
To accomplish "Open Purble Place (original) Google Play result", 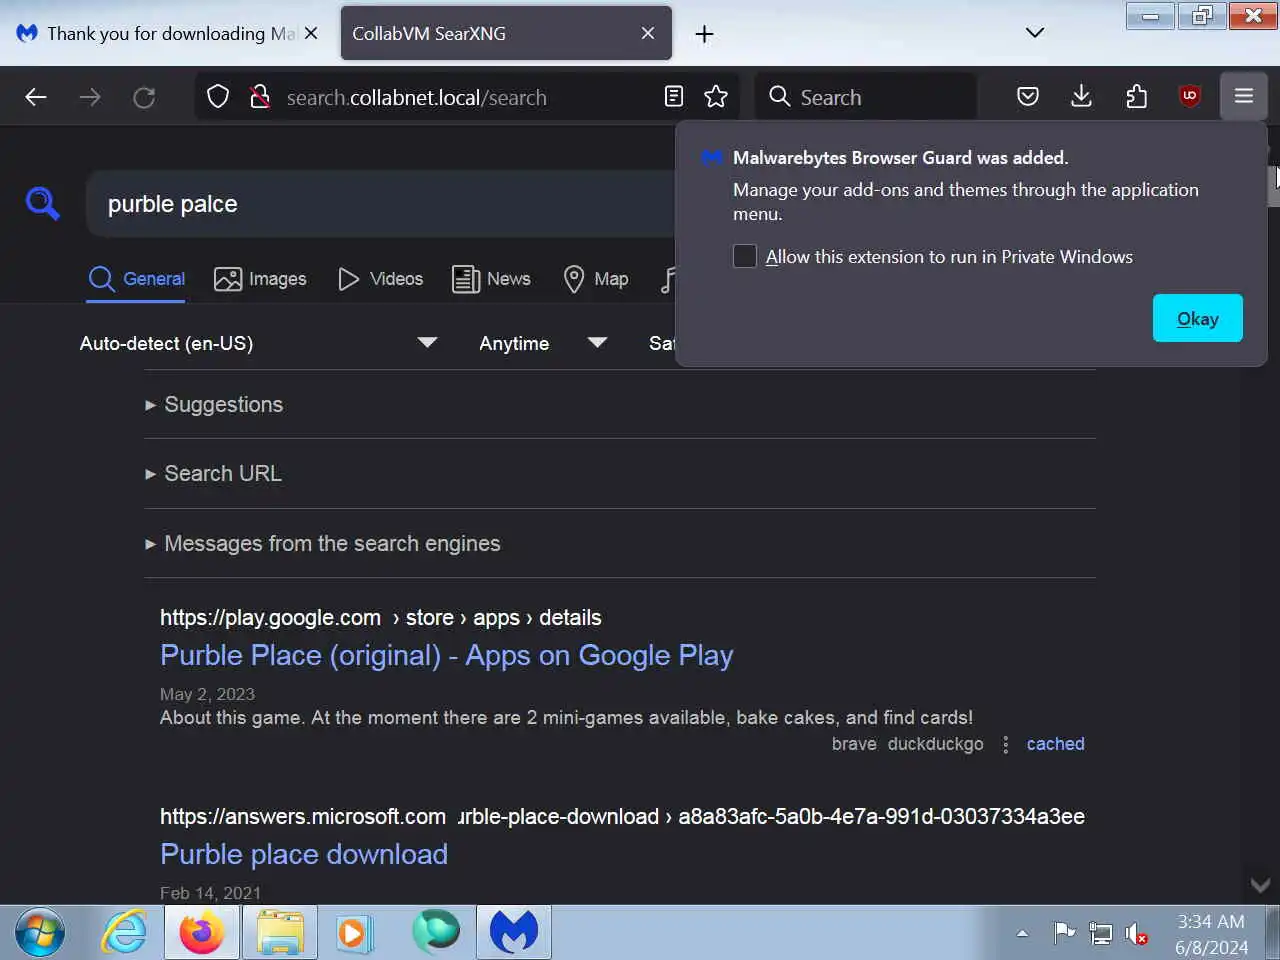I will click(x=446, y=655).
